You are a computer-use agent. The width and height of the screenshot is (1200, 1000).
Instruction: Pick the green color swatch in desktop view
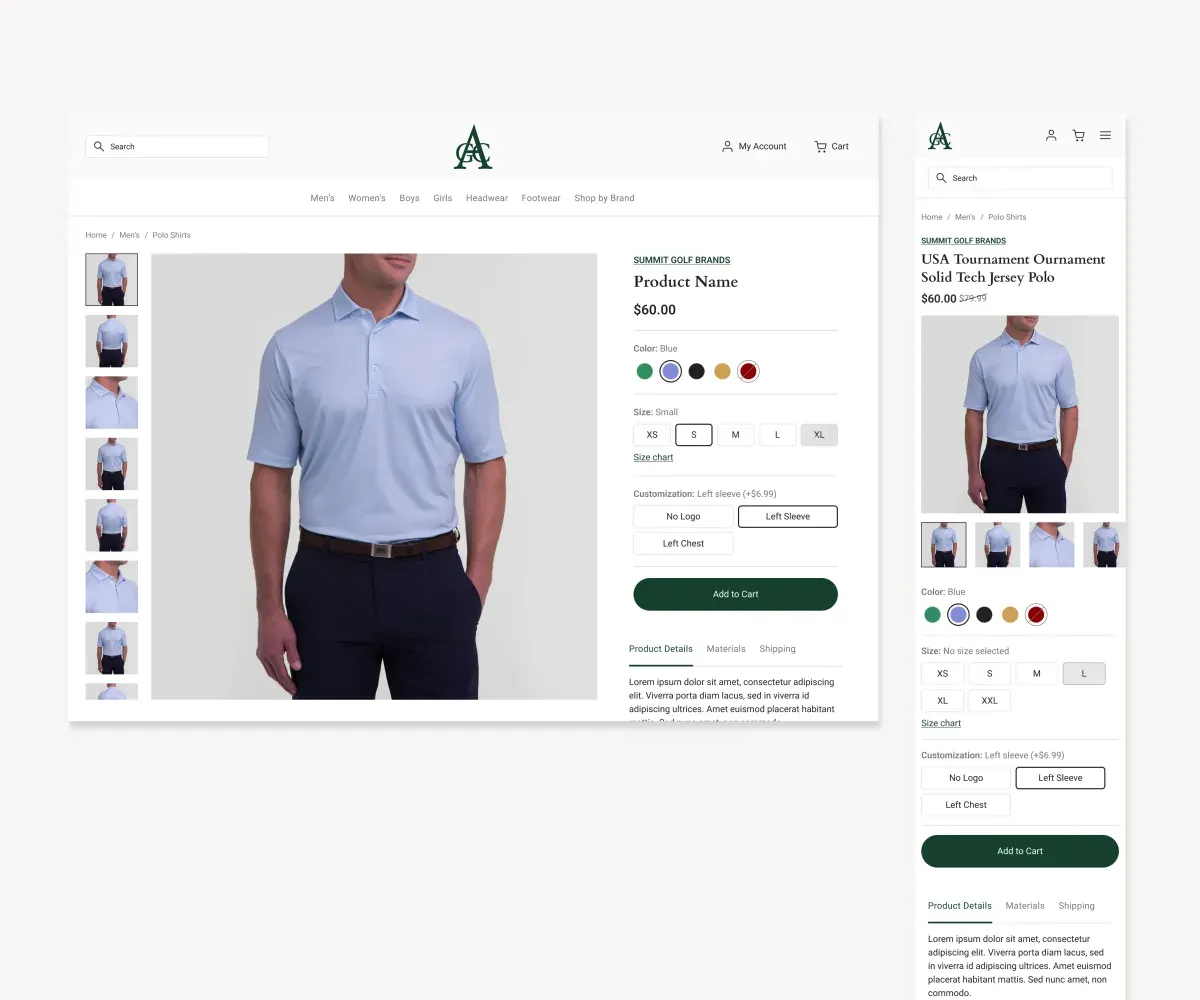click(645, 371)
